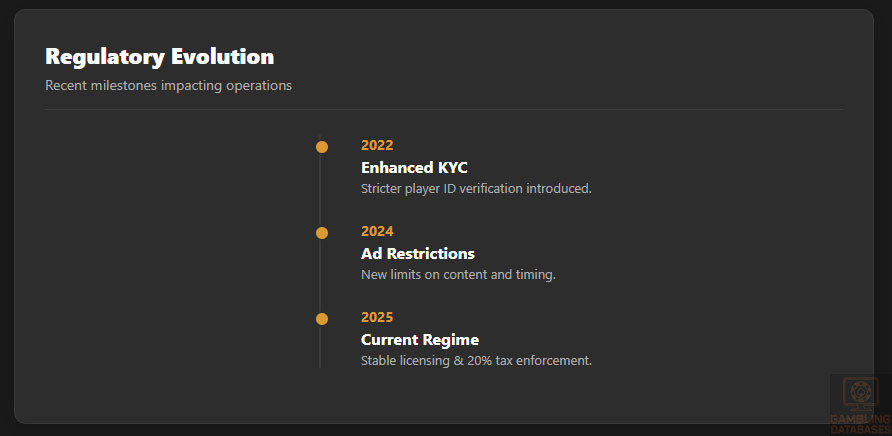The width and height of the screenshot is (892, 436).
Task: Click the 2022 year label
Action: (377, 145)
